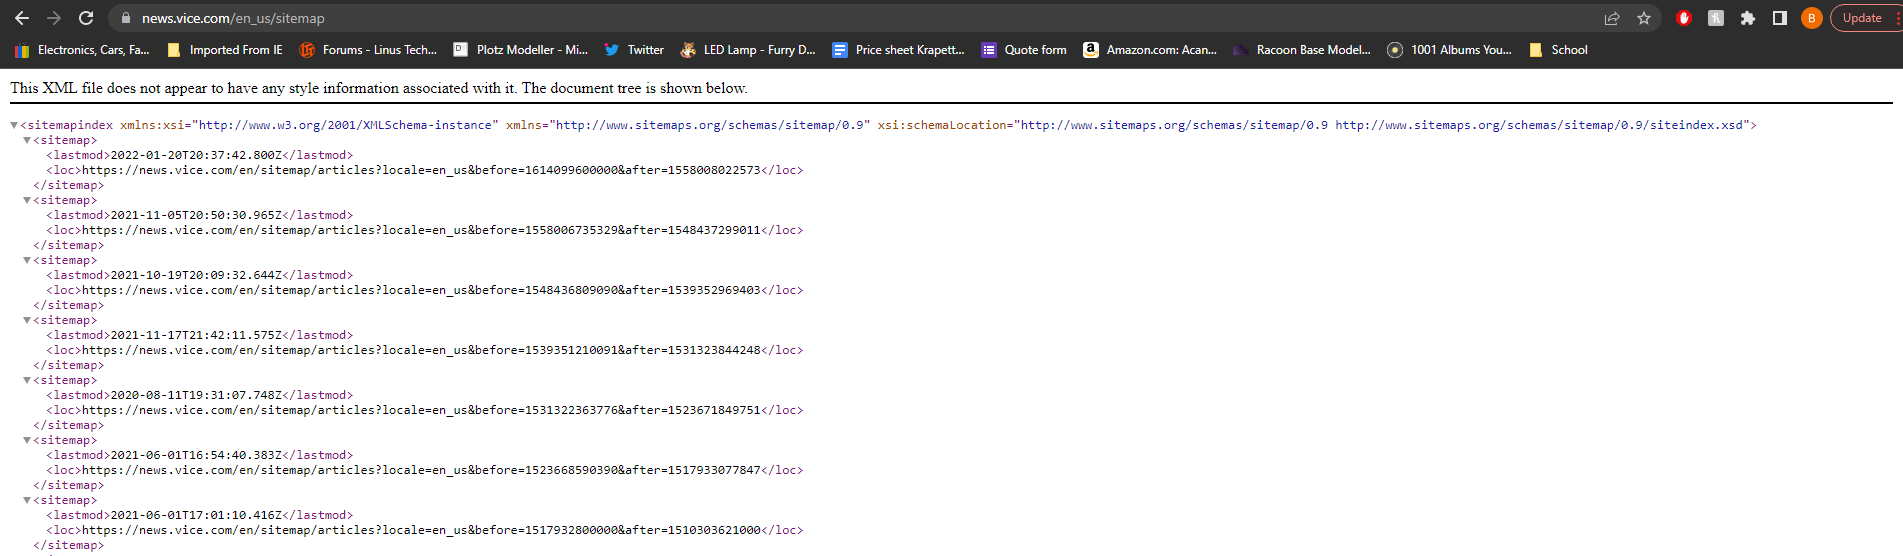Screen dimensions: 1903x556
Task: Collapse the root sitemapindex node
Action: (x=14, y=125)
